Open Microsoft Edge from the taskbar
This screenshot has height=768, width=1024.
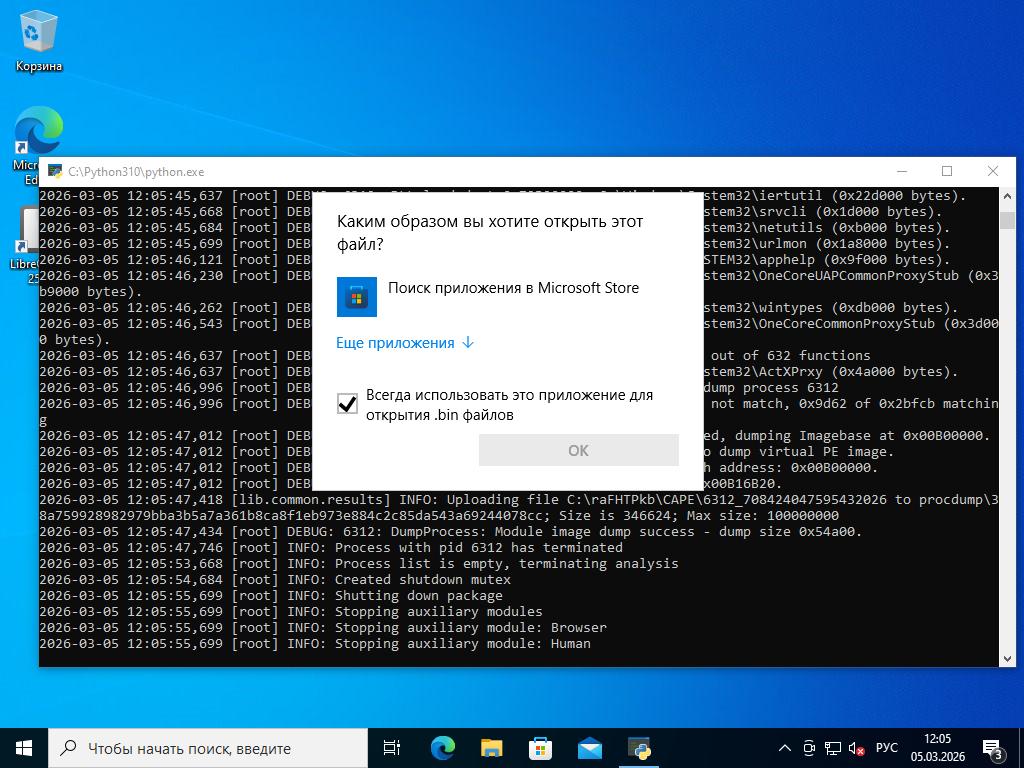pos(442,747)
